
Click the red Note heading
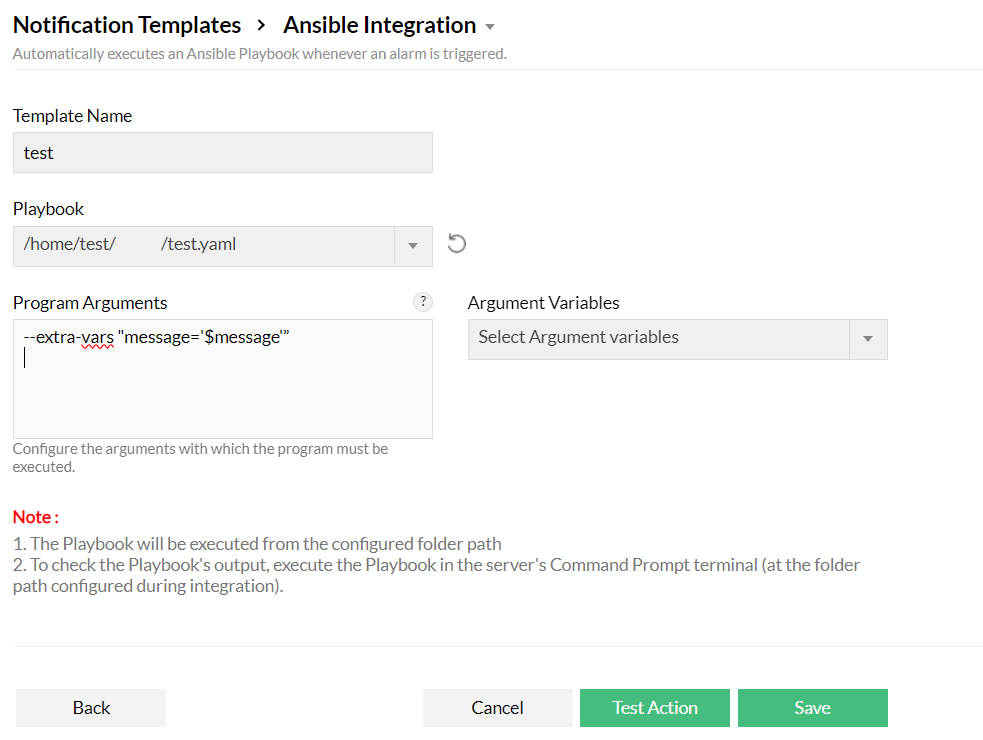36,517
